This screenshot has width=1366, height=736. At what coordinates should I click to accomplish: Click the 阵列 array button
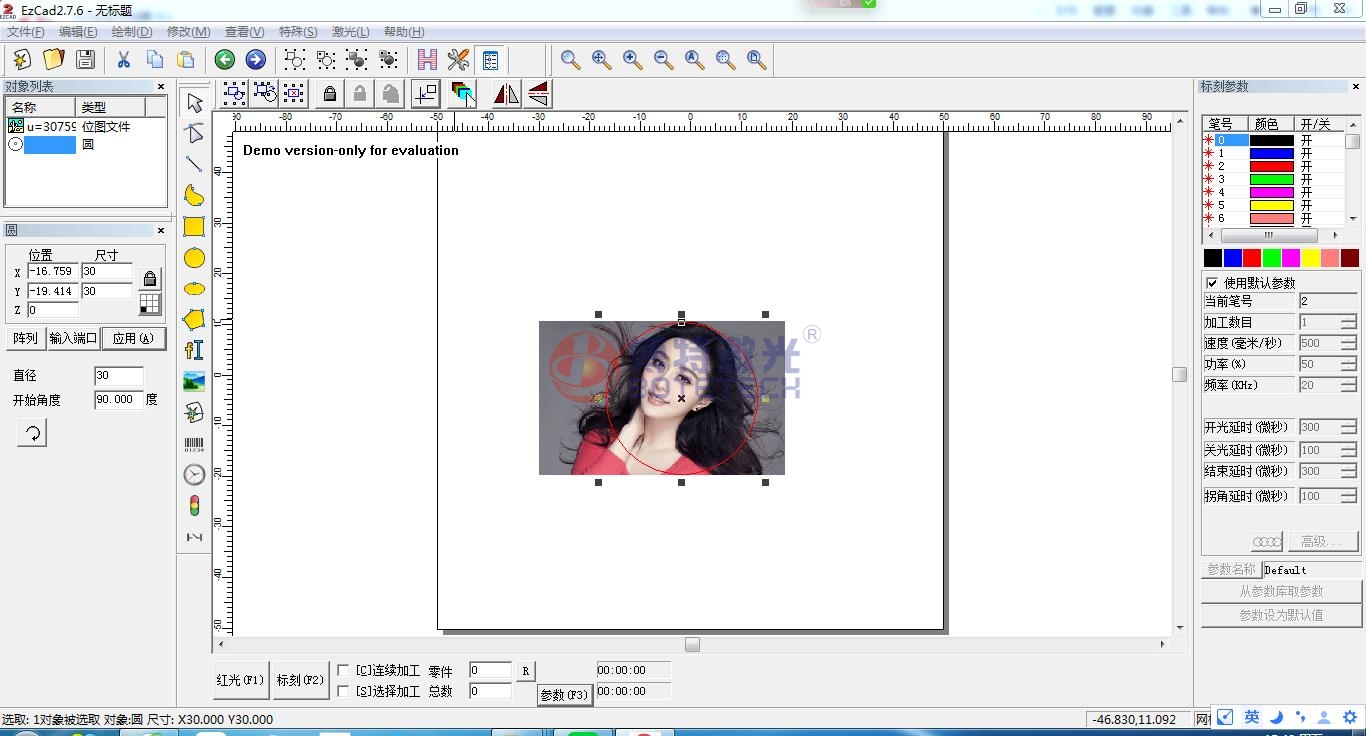pos(26,338)
